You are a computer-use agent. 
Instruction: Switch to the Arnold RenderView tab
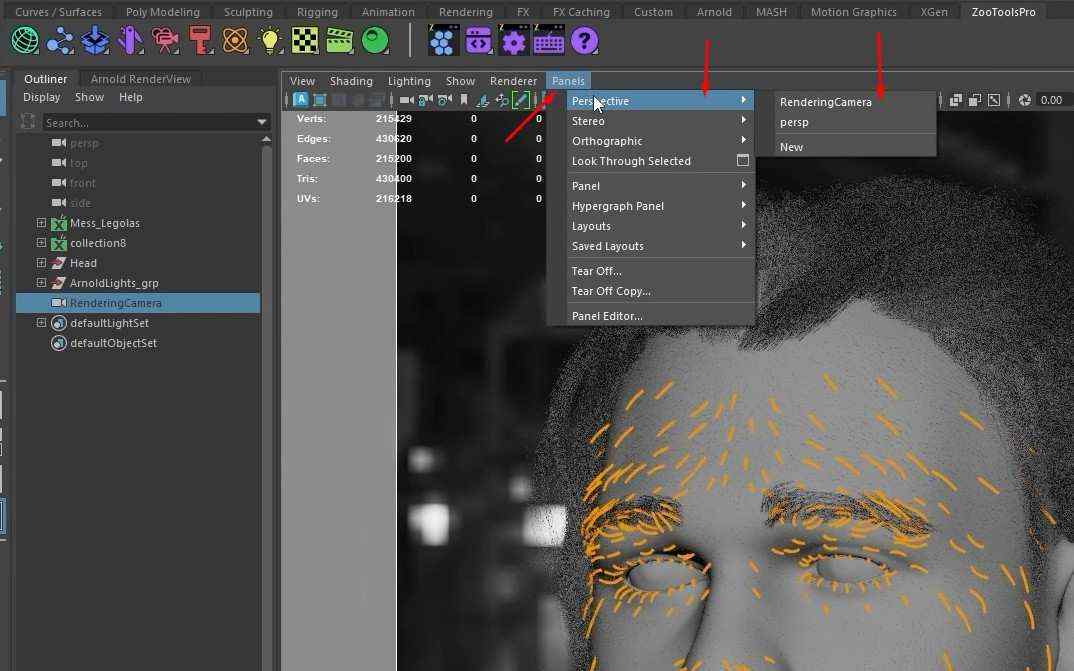[140, 79]
